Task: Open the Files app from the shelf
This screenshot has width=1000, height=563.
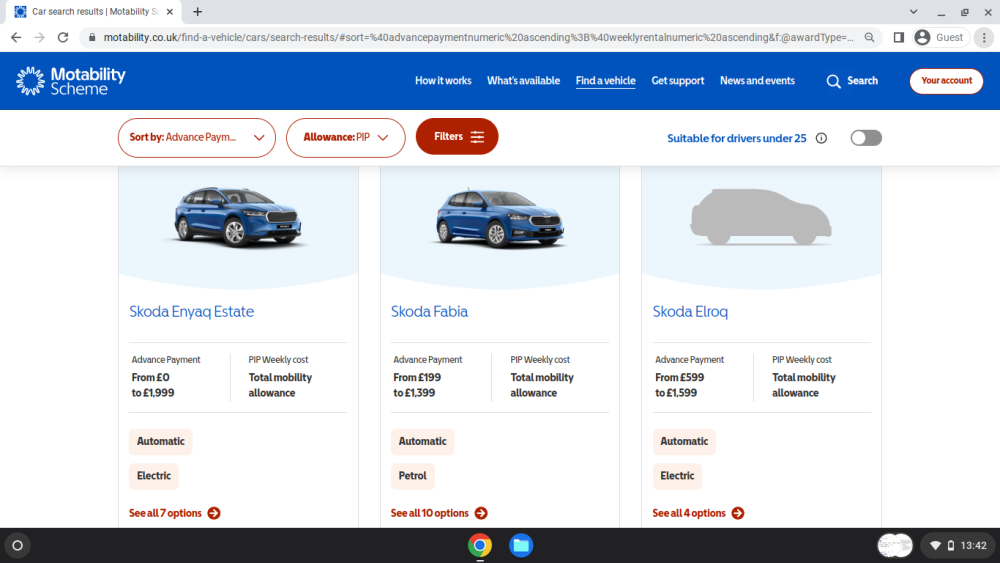Action: point(521,546)
